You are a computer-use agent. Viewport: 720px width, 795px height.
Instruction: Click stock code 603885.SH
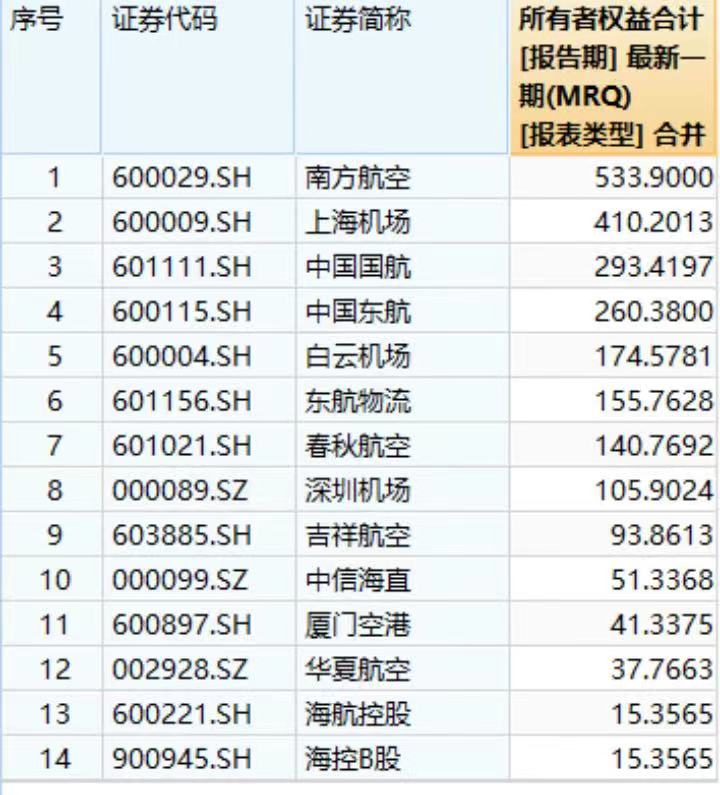182,535
